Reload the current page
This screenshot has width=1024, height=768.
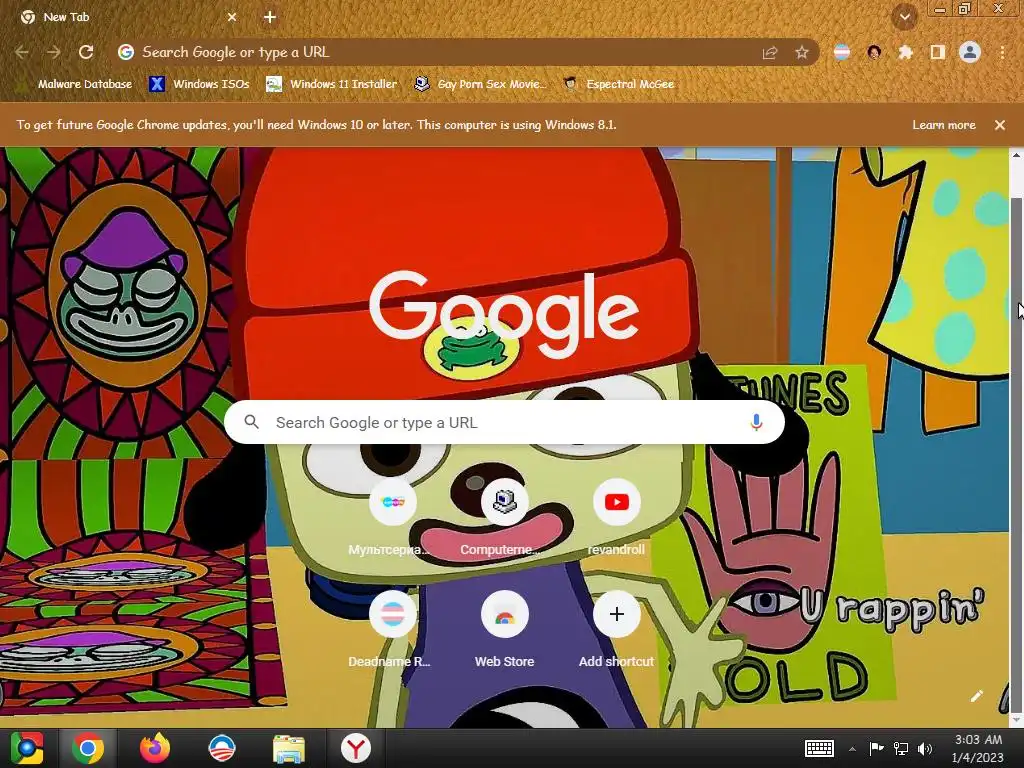(x=86, y=52)
